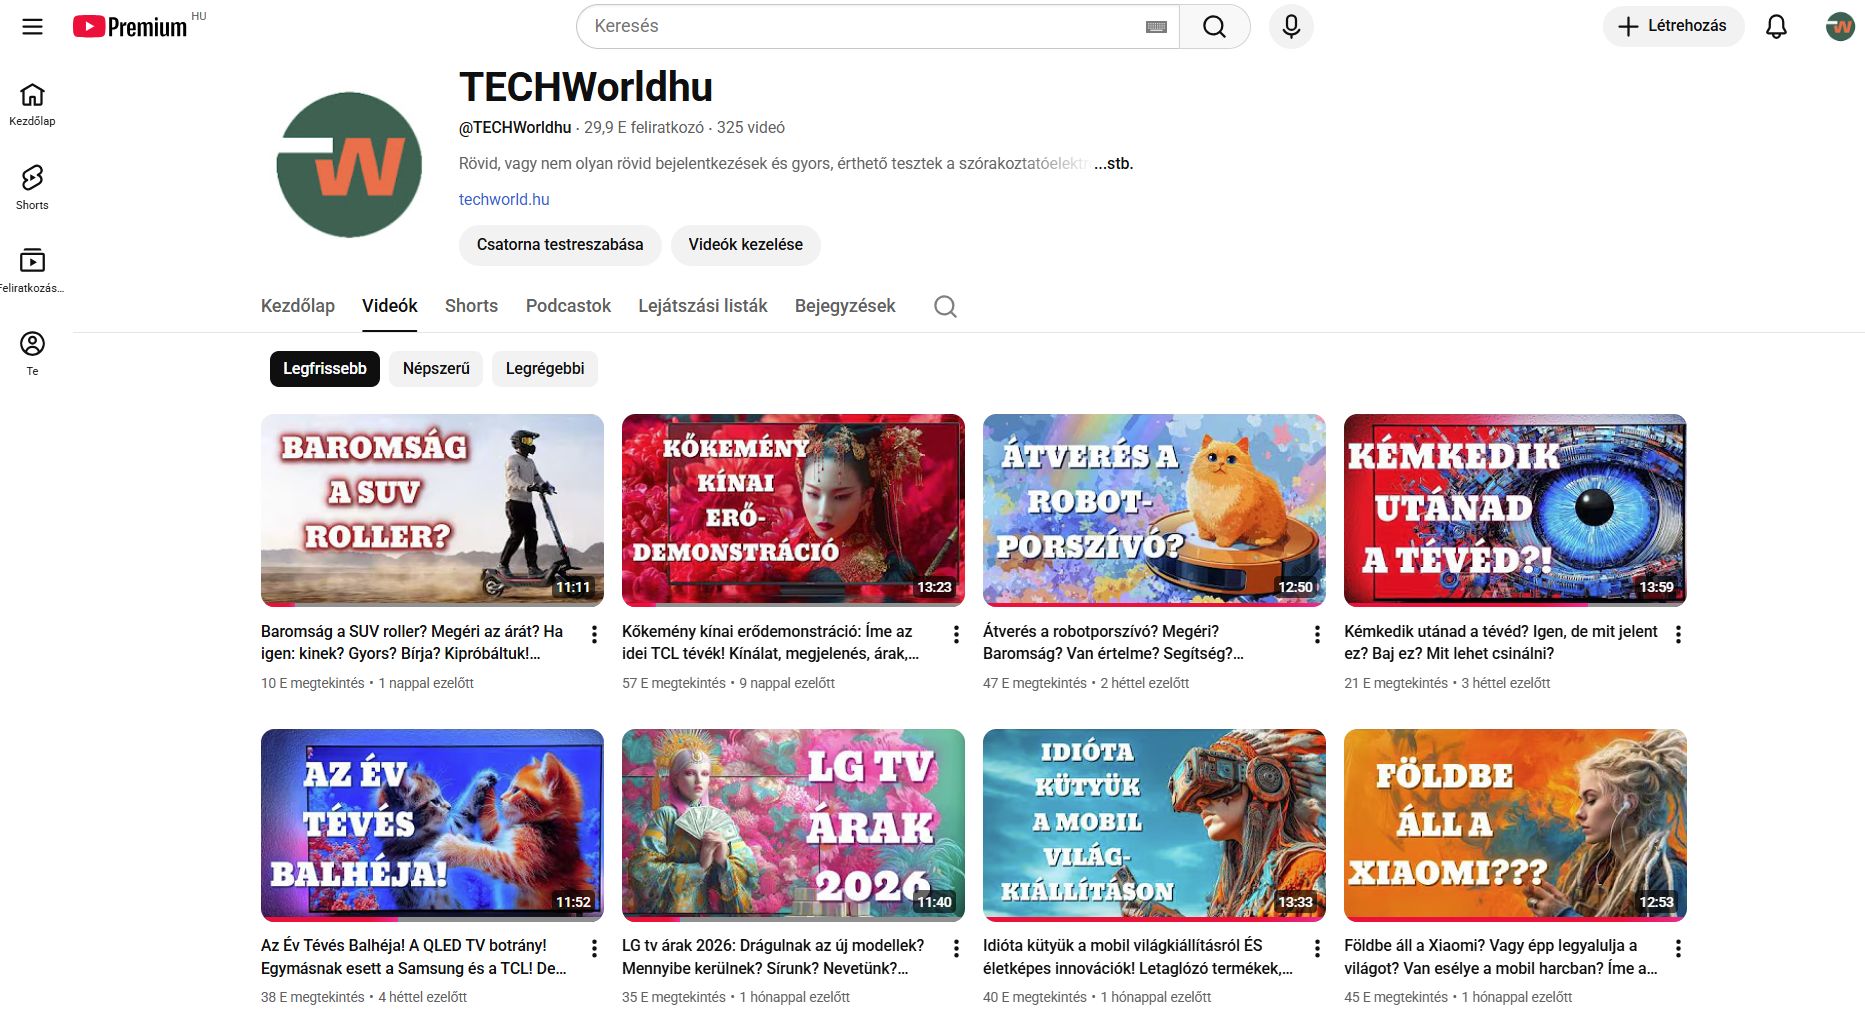
Task: Open the techworld.hu link
Action: [x=504, y=200]
